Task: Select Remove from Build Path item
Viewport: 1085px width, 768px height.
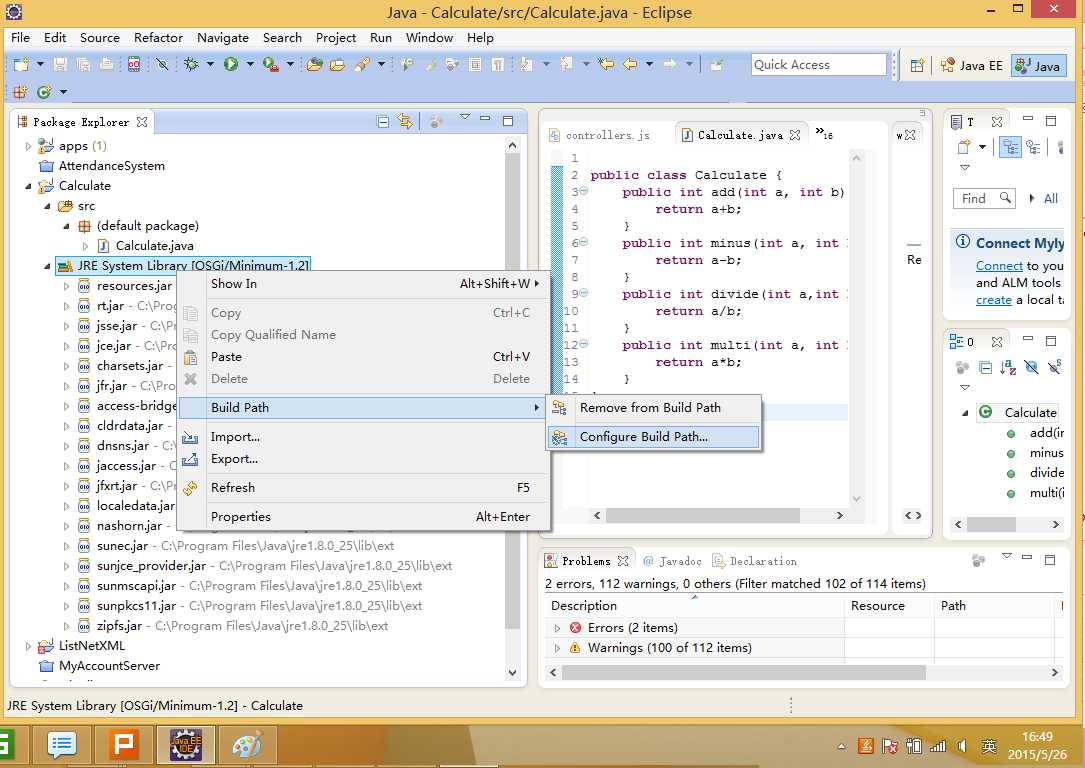Action: click(x=653, y=408)
